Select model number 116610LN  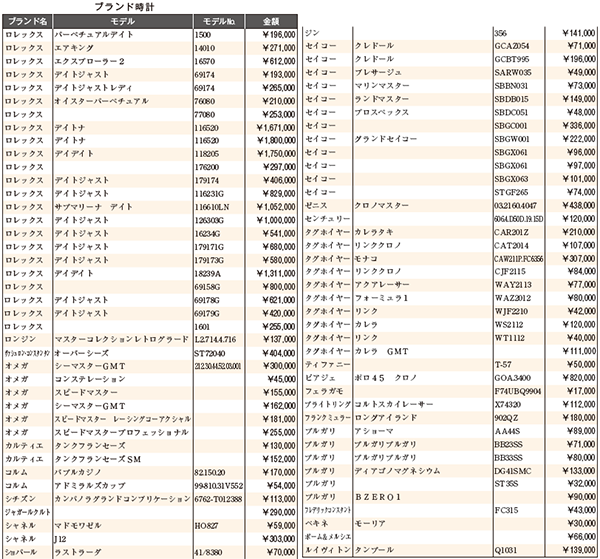(212, 207)
